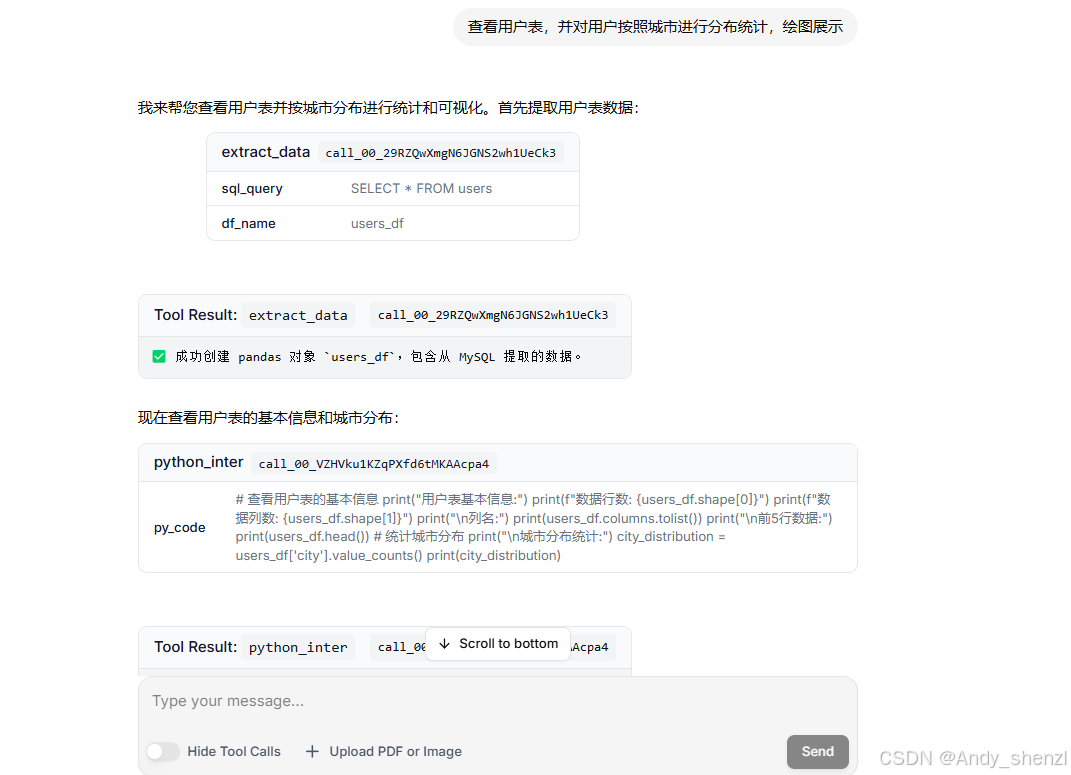1071x775 pixels.
Task: Click the extract_data tool call header
Action: [x=393, y=152]
